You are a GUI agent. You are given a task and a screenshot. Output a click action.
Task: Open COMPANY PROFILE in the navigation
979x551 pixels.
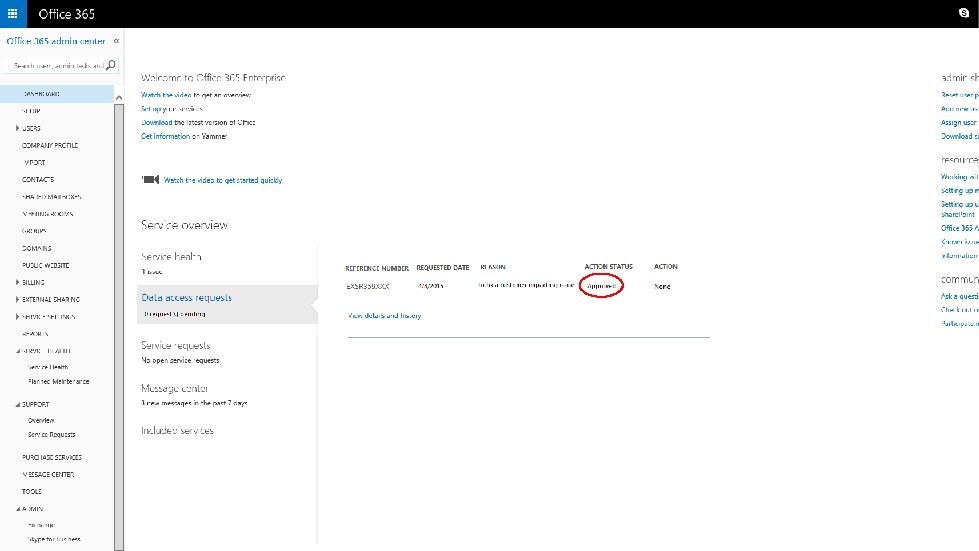(x=50, y=145)
